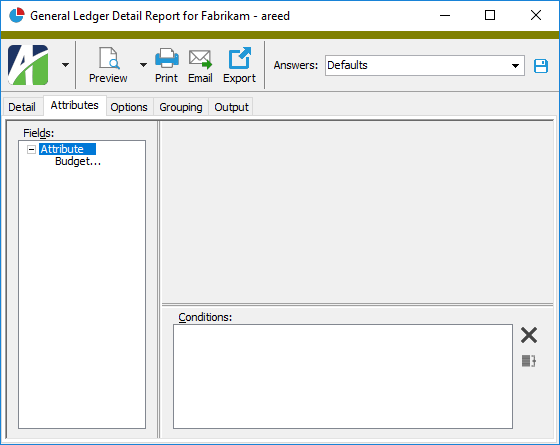Save answers with the blue disk icon
The width and height of the screenshot is (560, 445).
coord(541,66)
